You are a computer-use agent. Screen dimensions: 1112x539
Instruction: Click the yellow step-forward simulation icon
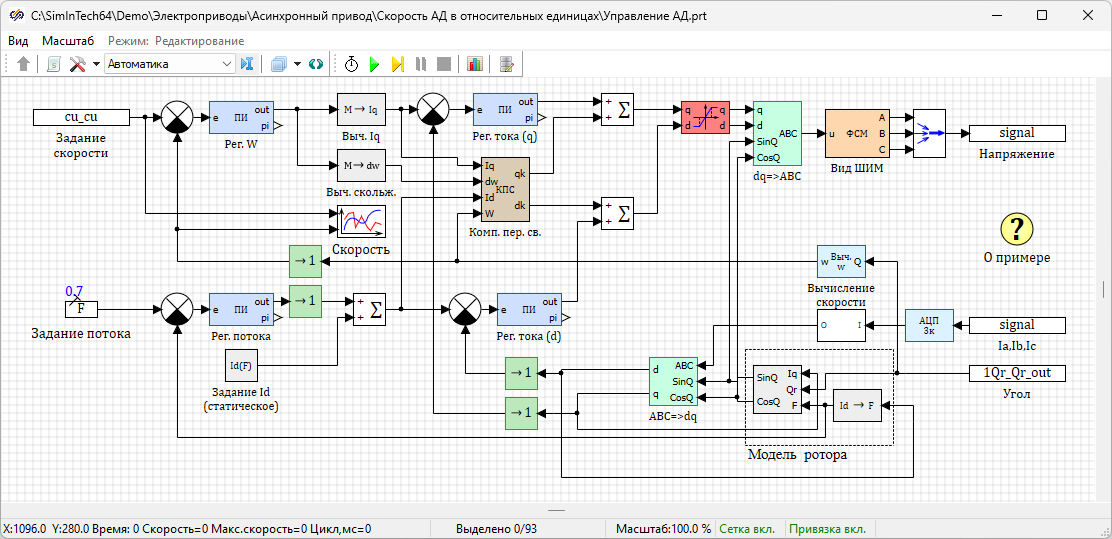click(397, 64)
